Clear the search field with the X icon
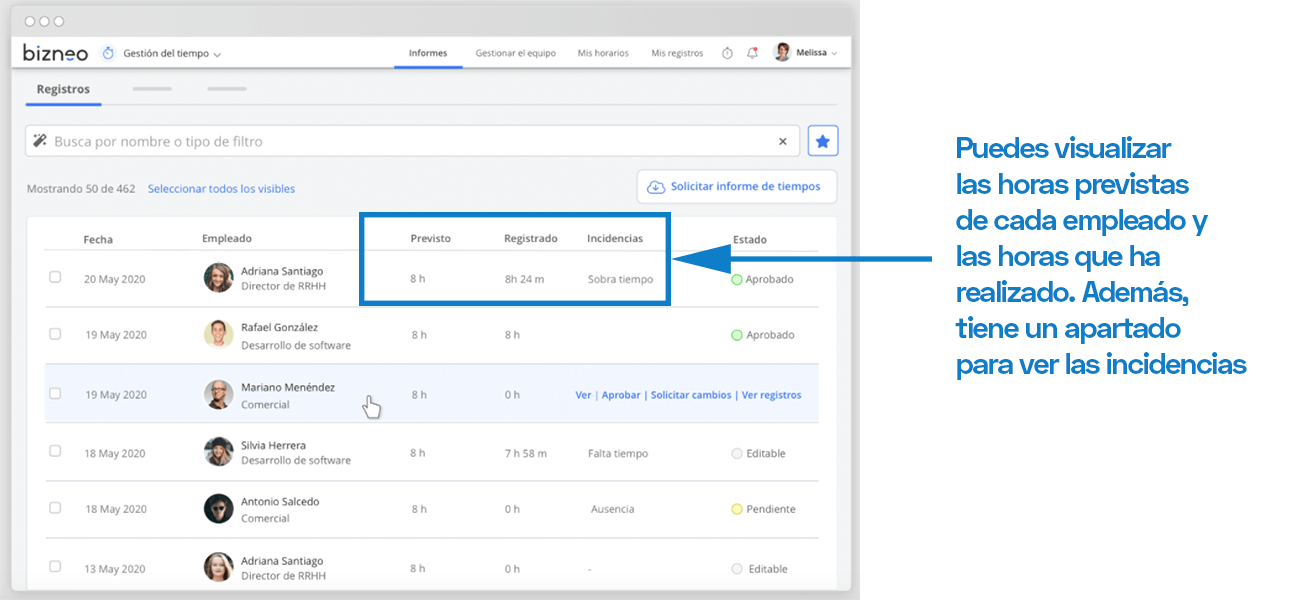 (783, 141)
